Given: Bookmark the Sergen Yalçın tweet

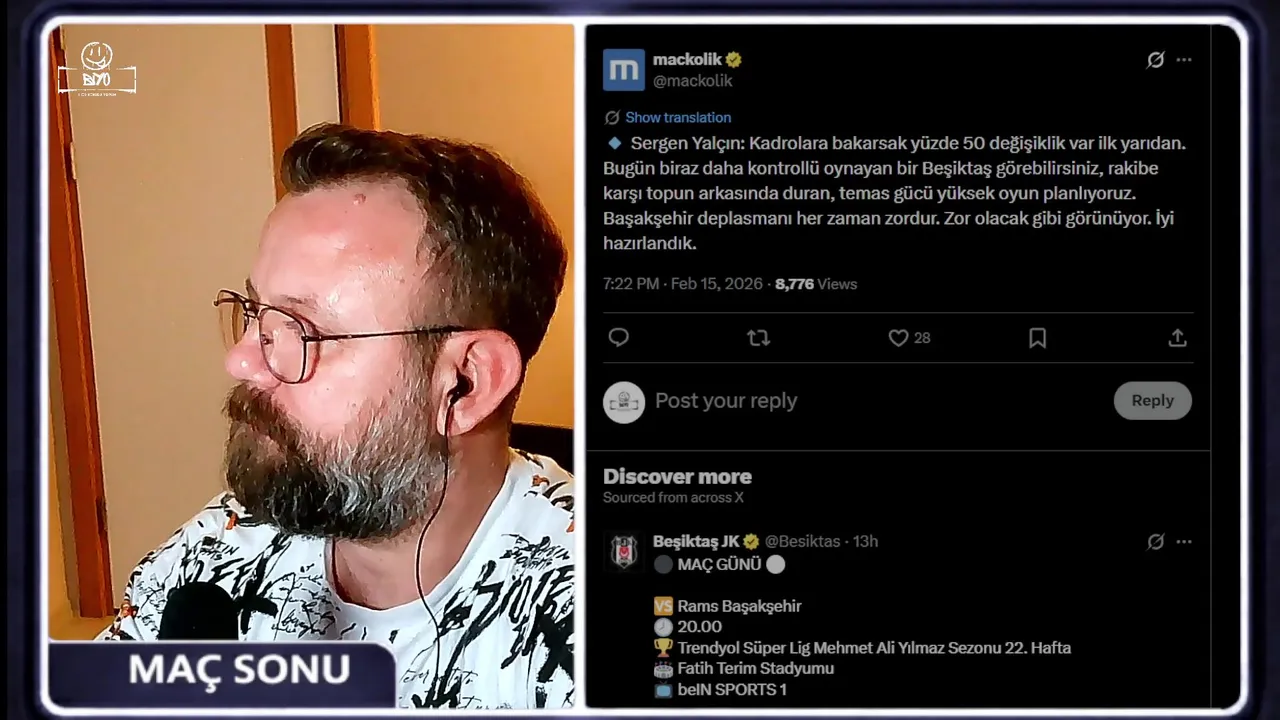Looking at the screenshot, I should click(1038, 338).
